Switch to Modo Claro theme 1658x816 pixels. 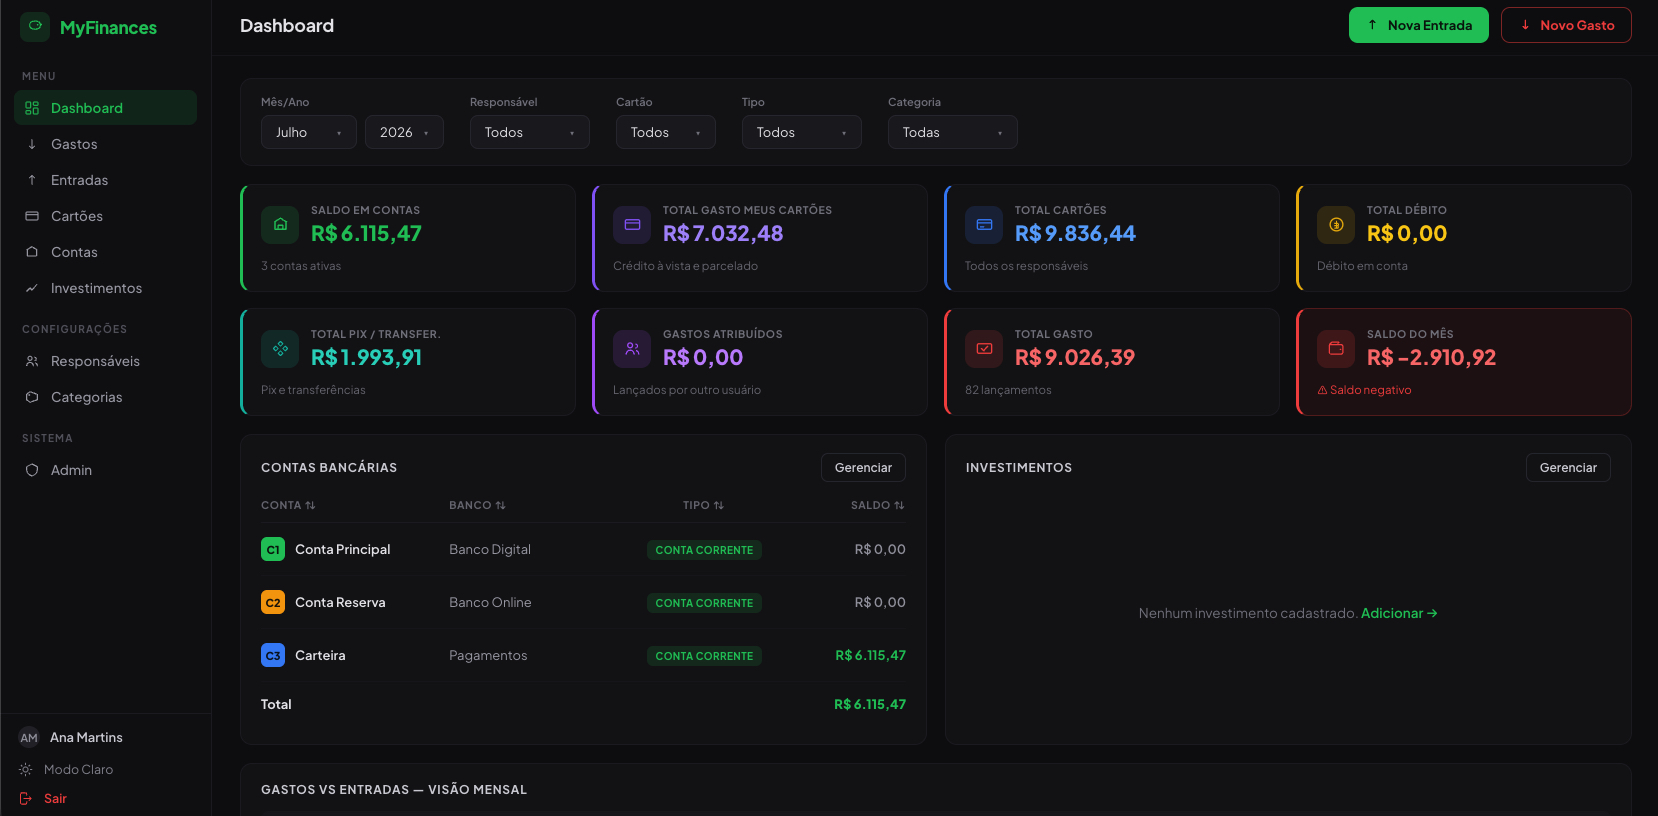pos(66,769)
